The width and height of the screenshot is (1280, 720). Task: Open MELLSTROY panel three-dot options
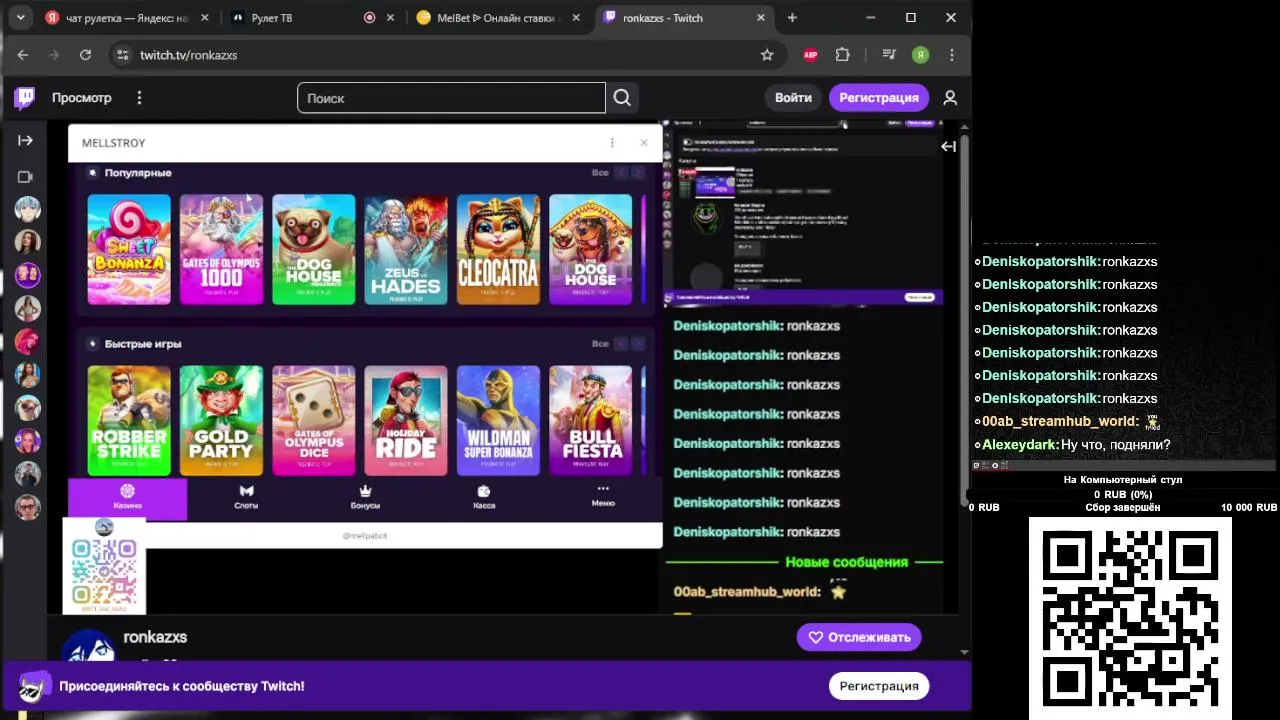[612, 143]
